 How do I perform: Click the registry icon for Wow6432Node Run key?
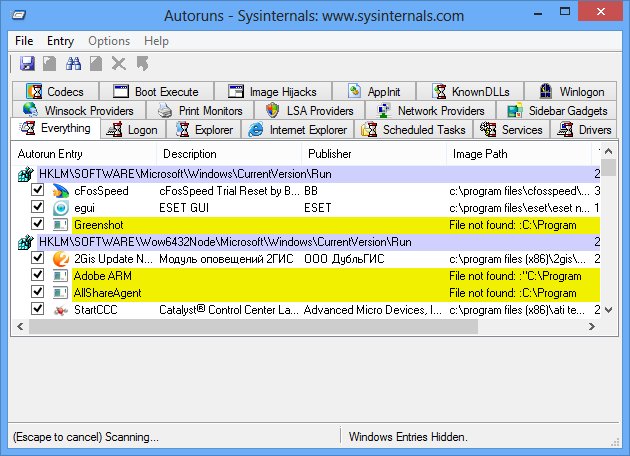coord(26,242)
